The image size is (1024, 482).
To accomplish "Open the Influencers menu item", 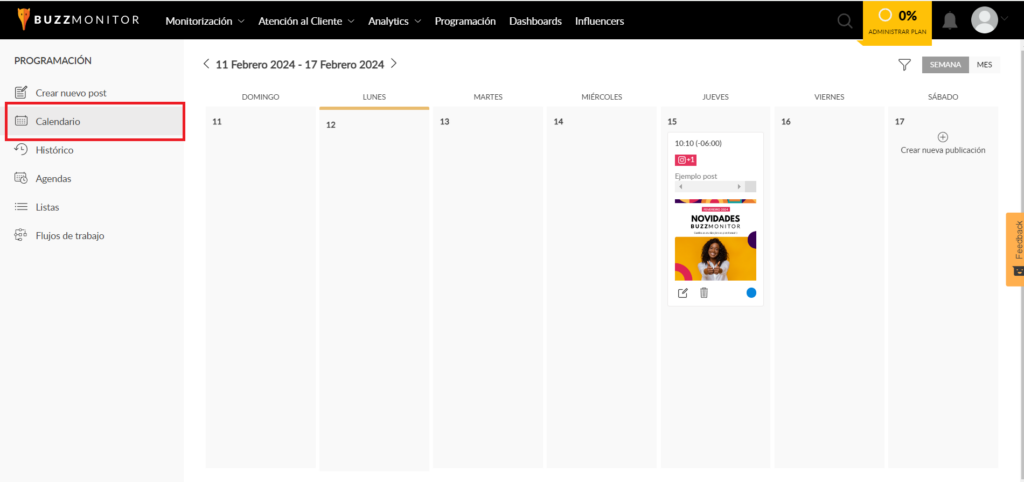I will point(600,21).
